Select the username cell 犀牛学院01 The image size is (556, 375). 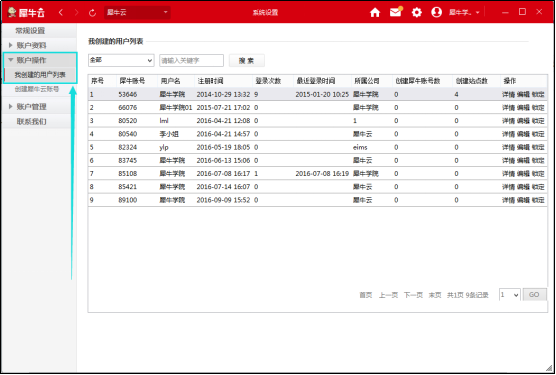pos(176,107)
